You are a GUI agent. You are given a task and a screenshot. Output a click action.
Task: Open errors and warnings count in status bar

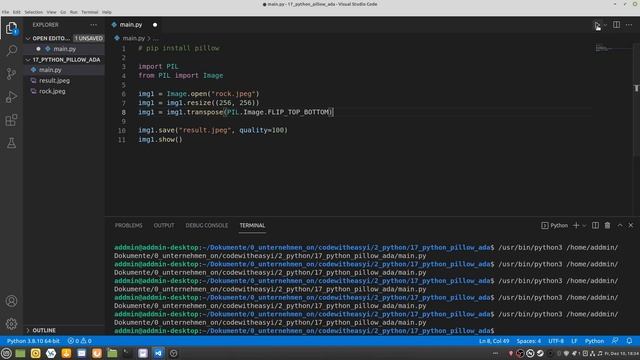pyautogui.click(x=80, y=341)
